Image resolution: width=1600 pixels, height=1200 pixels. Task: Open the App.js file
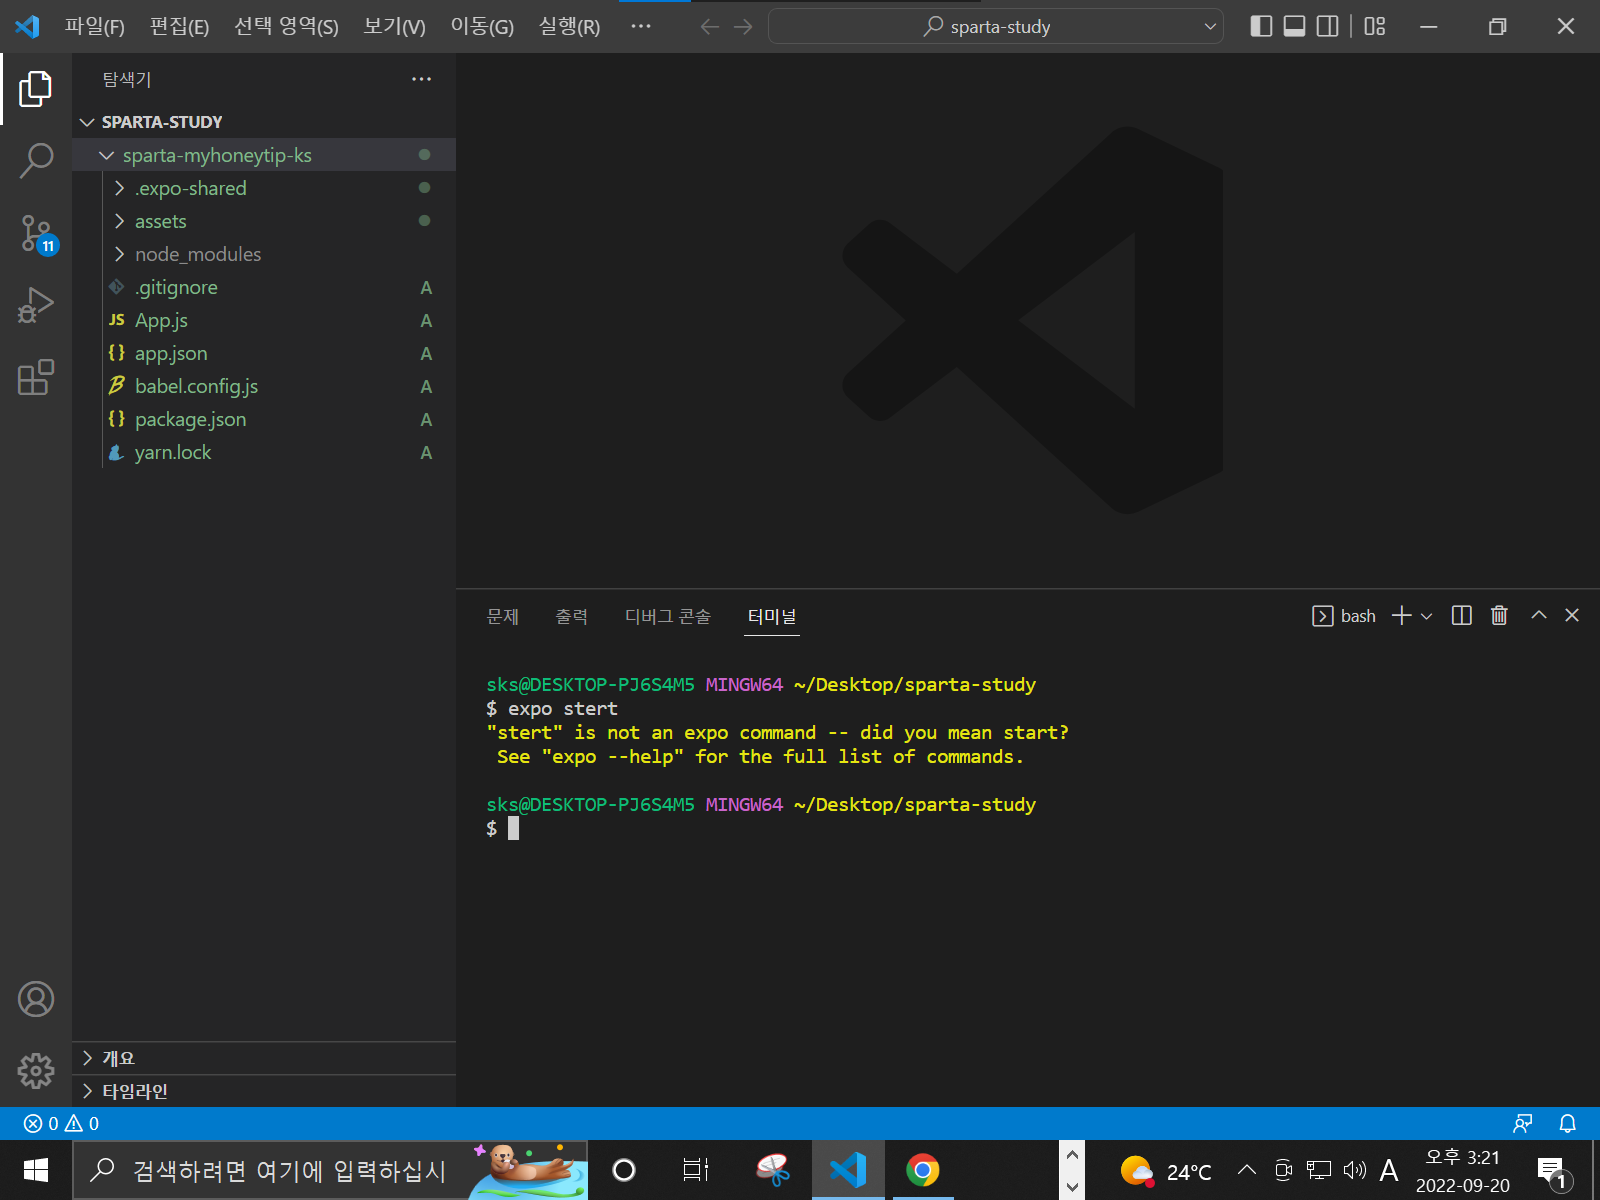(x=264, y=320)
